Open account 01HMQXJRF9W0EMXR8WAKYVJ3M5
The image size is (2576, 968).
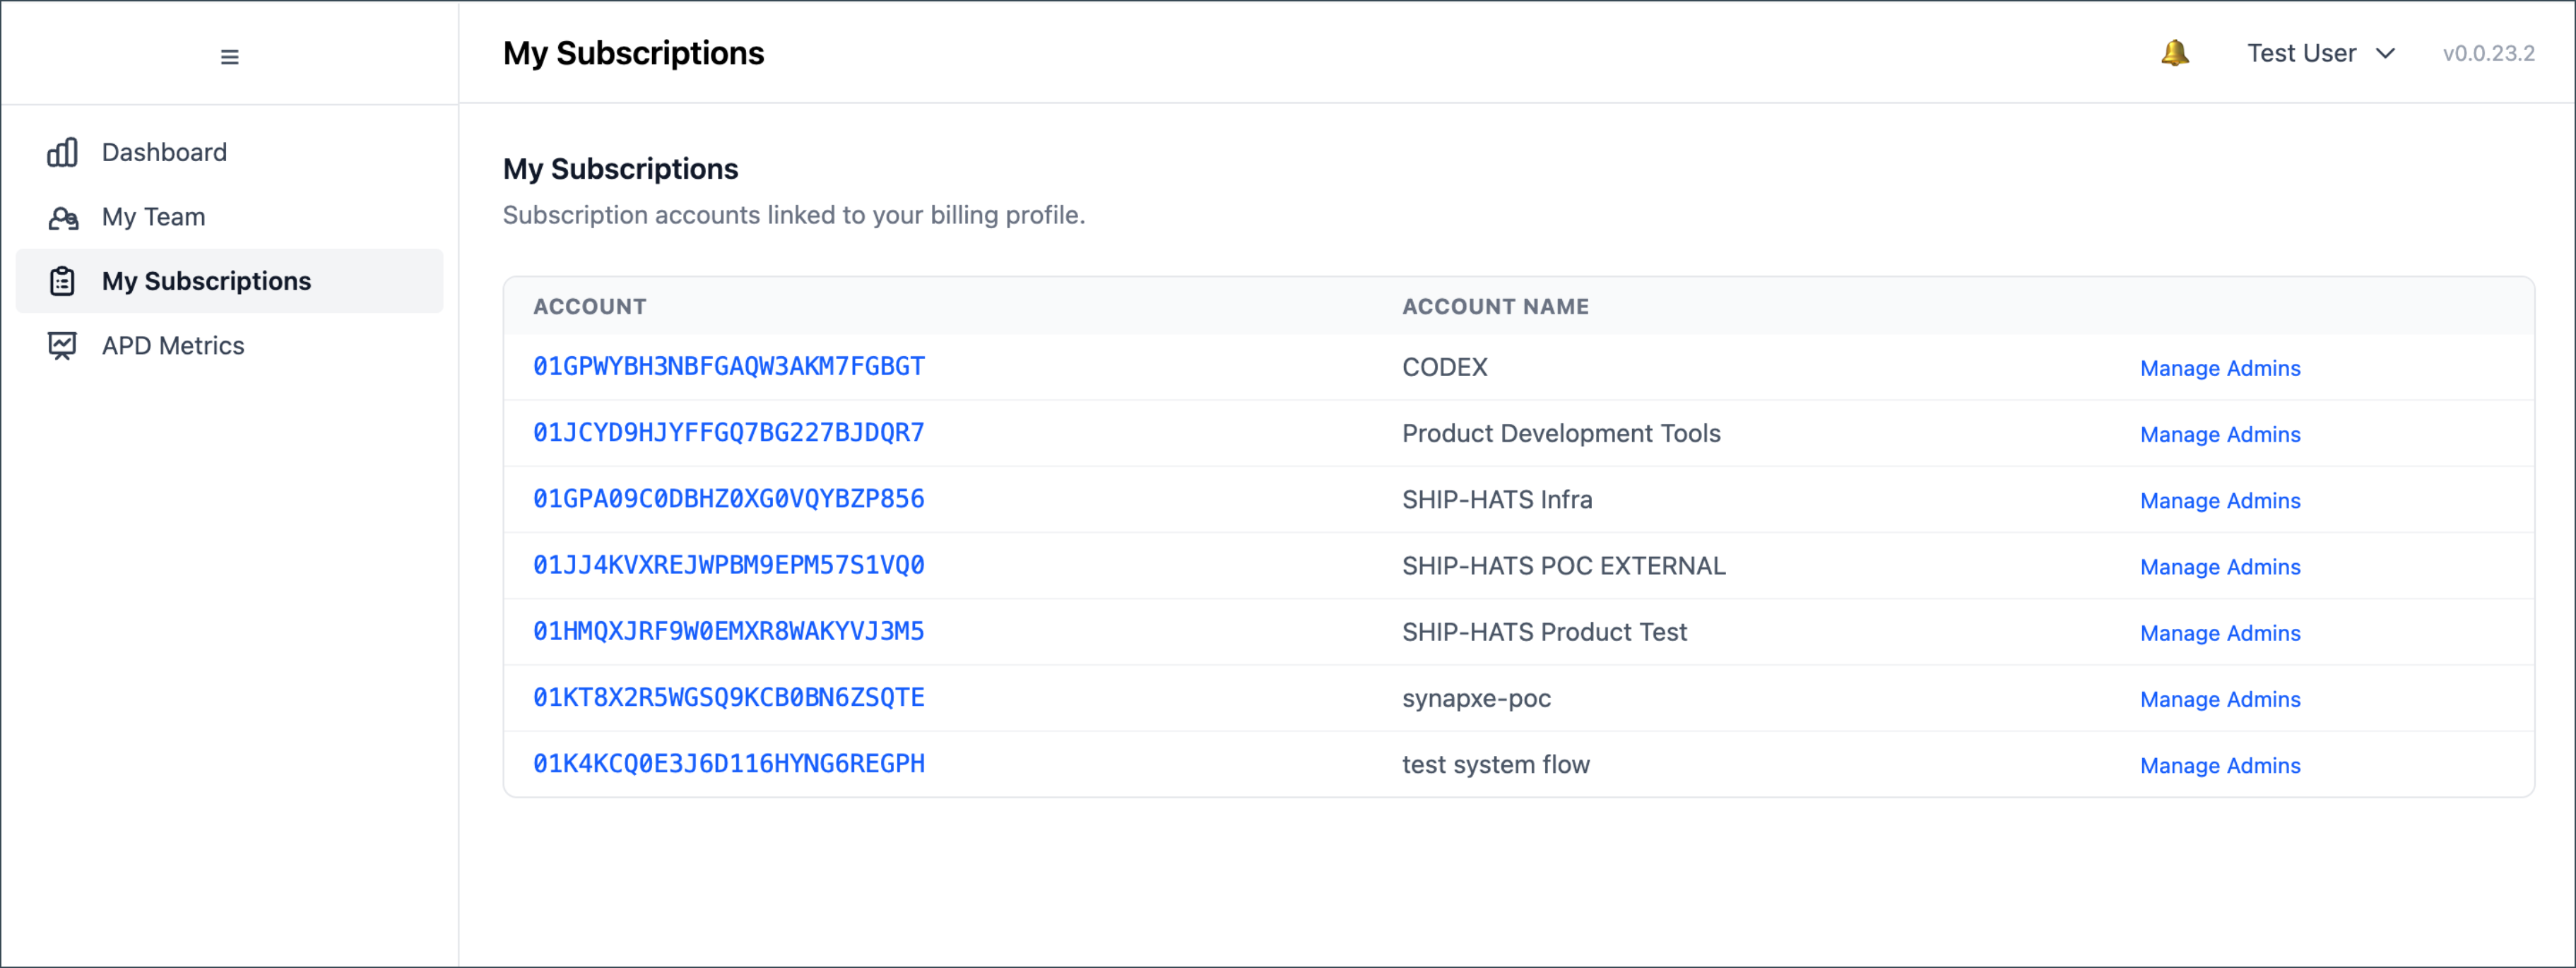728,632
